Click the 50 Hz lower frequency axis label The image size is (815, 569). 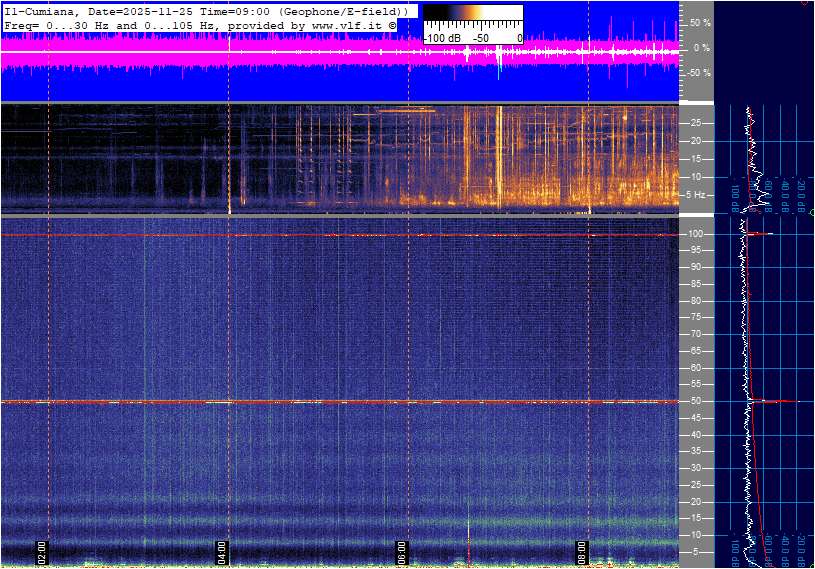[695, 402]
